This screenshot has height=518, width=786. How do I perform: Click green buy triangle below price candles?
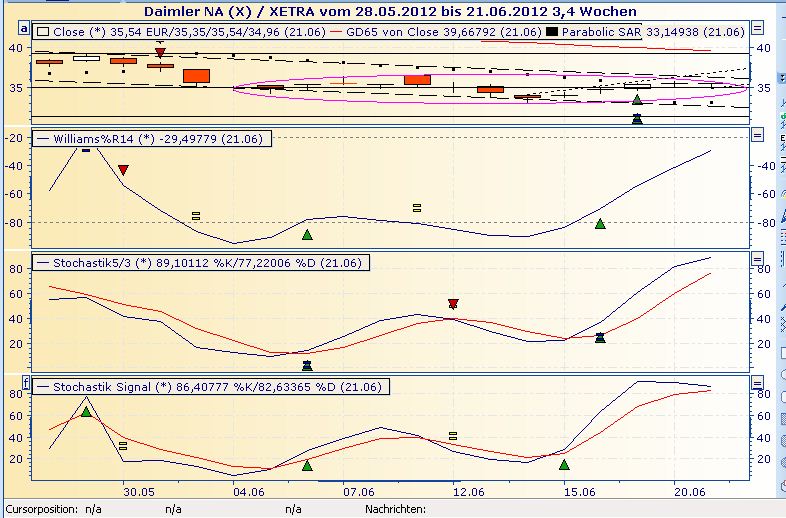click(637, 100)
